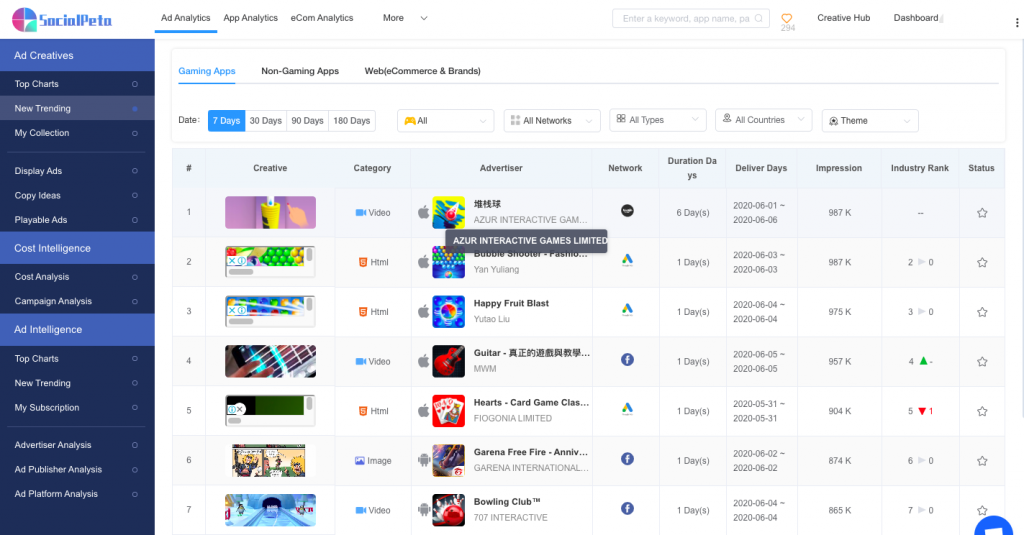
Task: Star the Happy Fruit Blast row
Action: [x=982, y=312]
